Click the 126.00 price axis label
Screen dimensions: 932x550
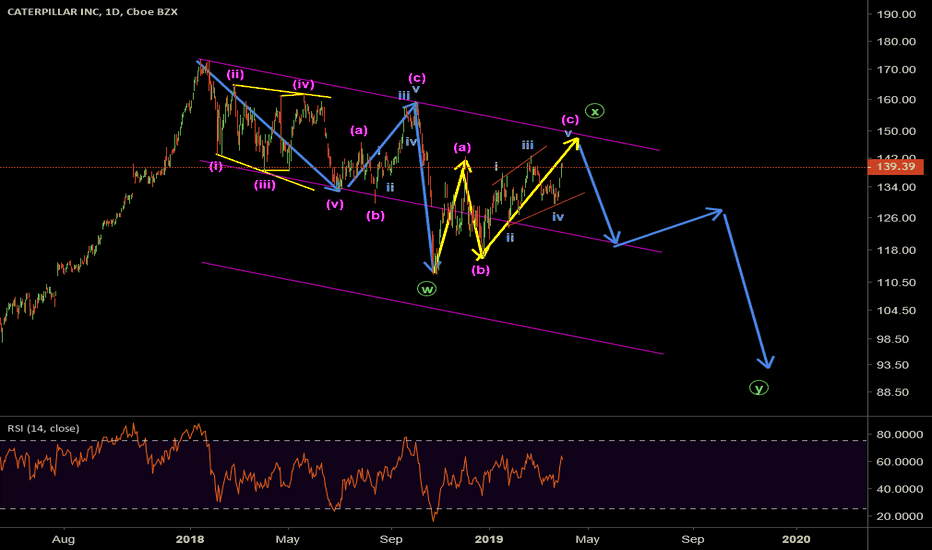(896, 218)
